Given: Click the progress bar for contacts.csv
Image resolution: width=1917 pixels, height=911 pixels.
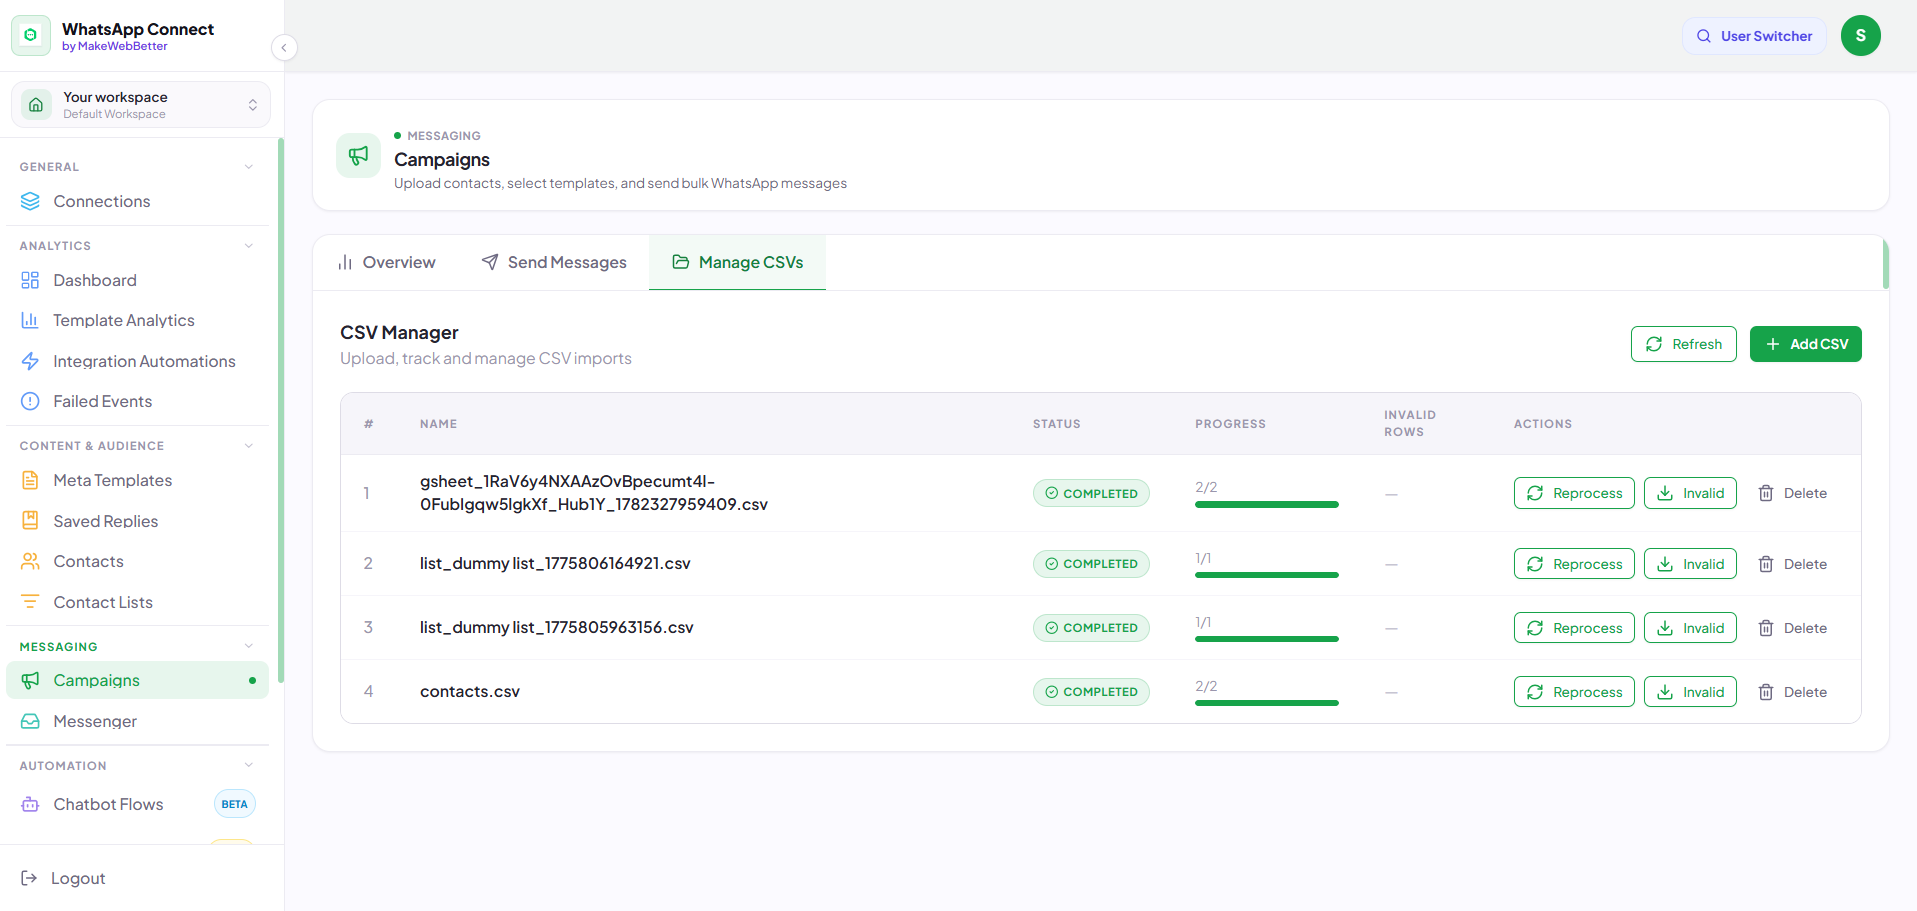Looking at the screenshot, I should (1267, 703).
